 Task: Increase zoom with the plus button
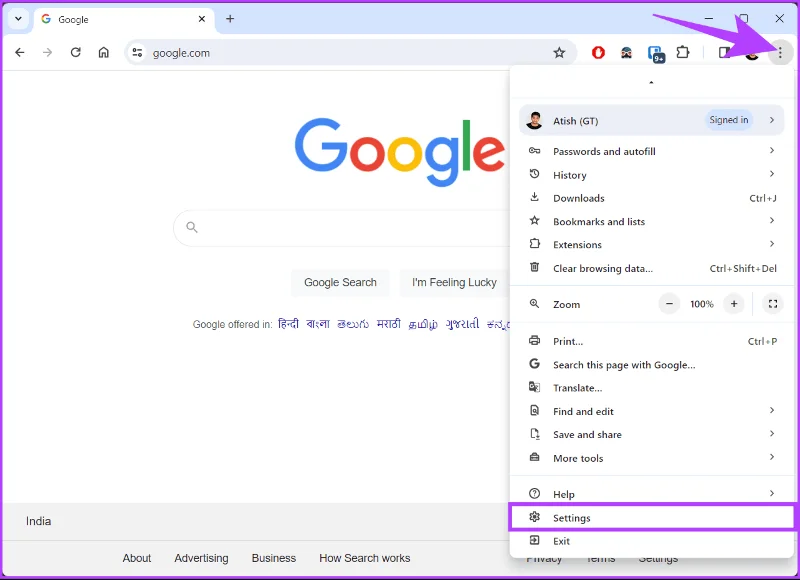pos(734,304)
